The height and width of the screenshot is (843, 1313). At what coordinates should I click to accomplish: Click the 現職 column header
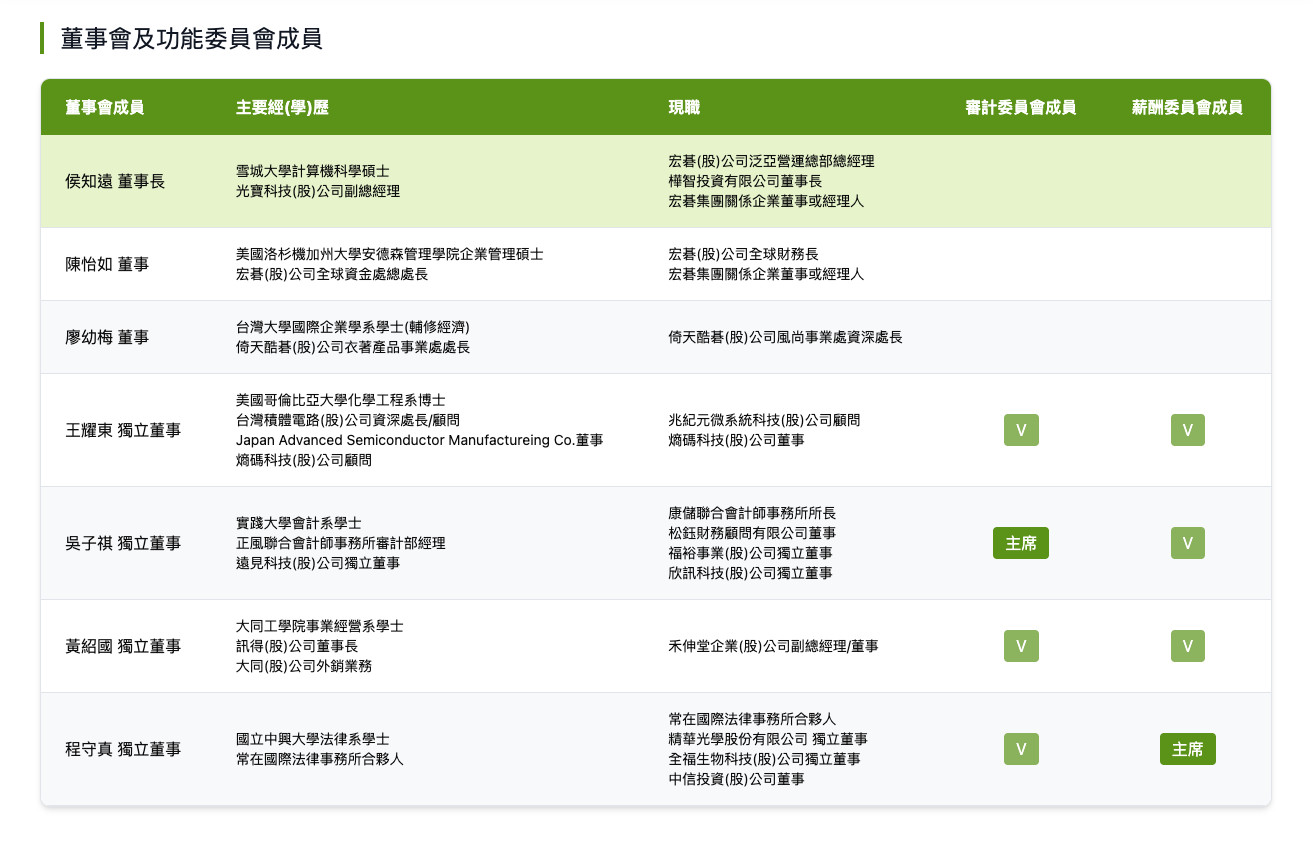[x=684, y=107]
